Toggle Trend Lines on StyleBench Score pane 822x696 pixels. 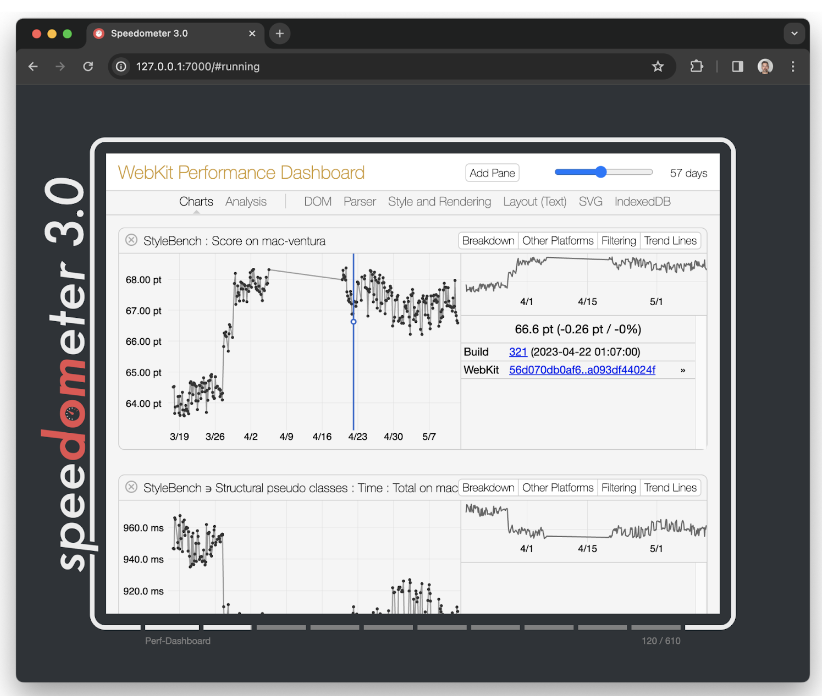pos(670,241)
